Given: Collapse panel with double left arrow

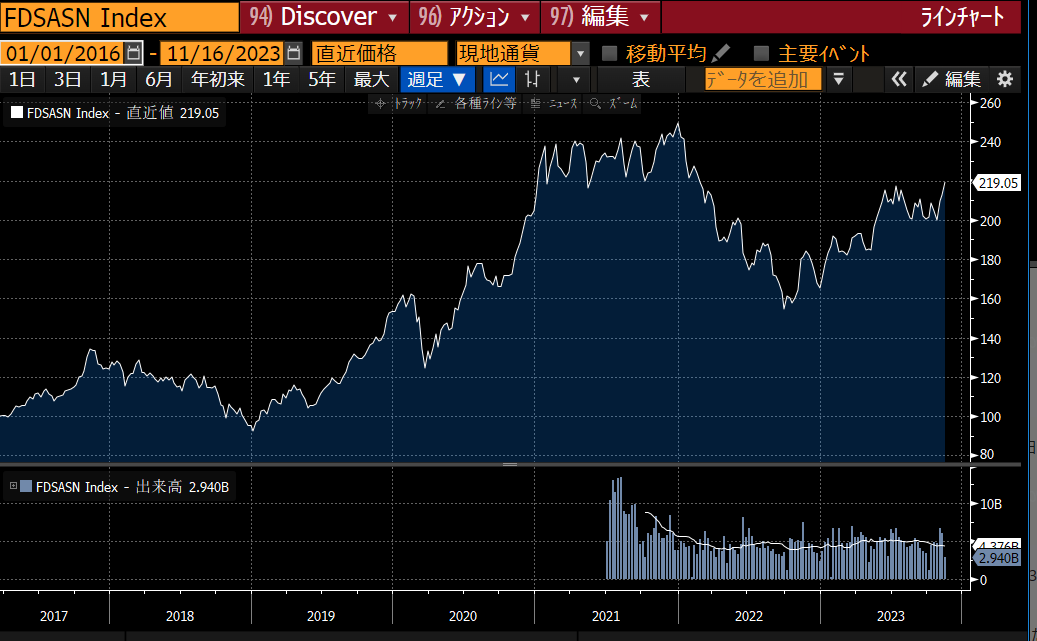Looking at the screenshot, I should click(x=898, y=79).
